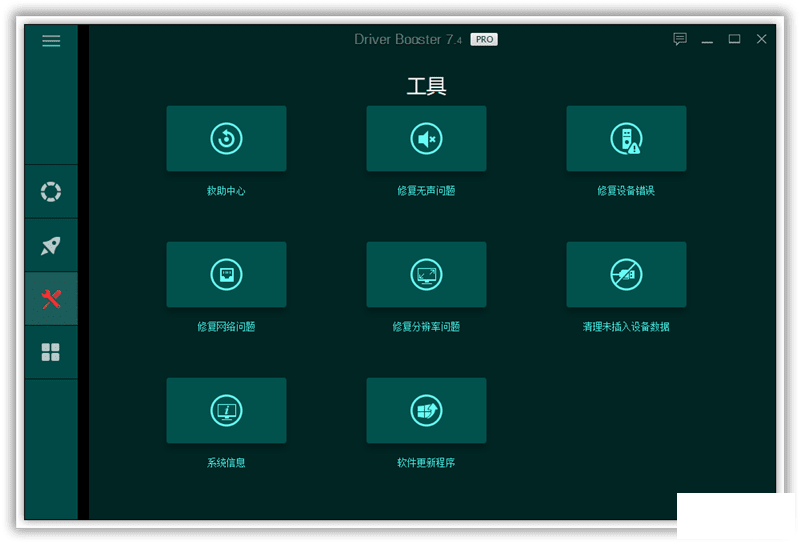800x544 pixels.
Task: Open the 清理未插入设备数据 cleanup tile
Action: coord(626,275)
